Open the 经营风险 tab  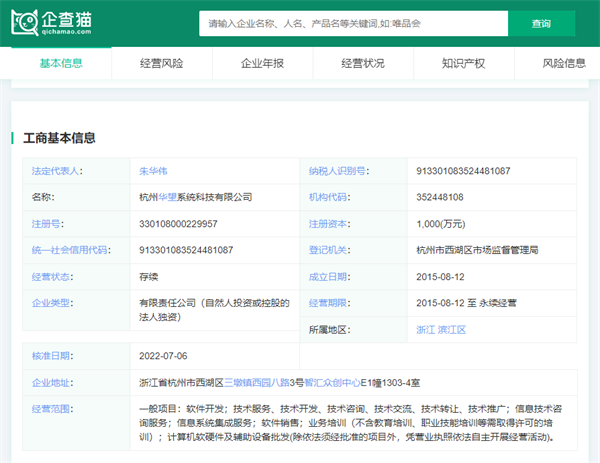coord(161,63)
